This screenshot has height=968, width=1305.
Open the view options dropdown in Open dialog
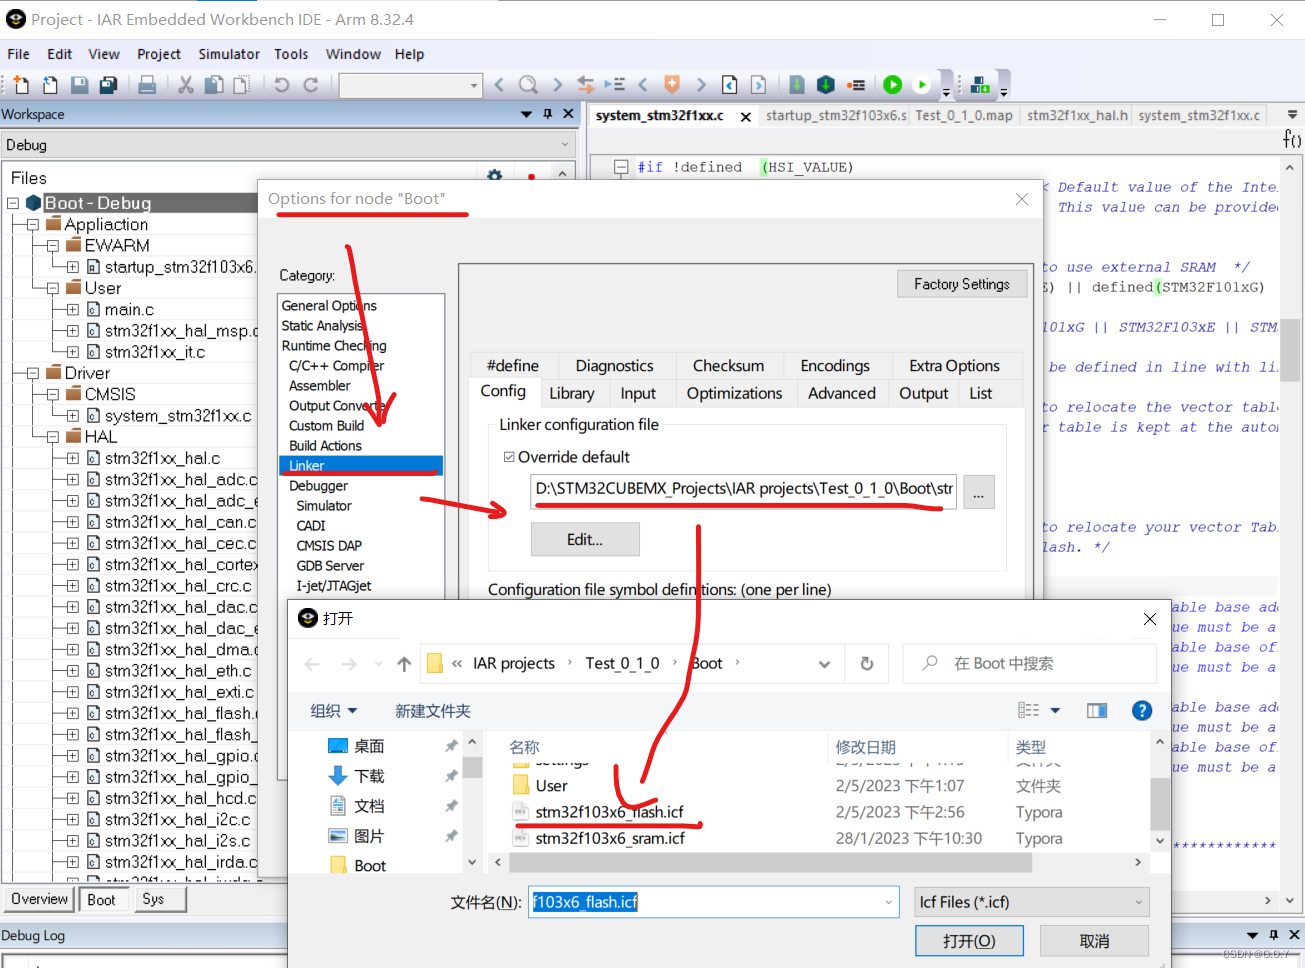(1055, 711)
